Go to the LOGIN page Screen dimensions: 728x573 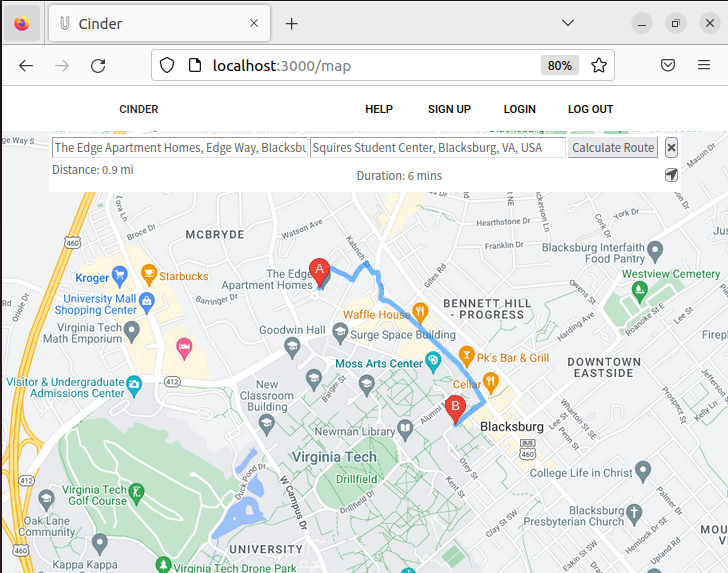pyautogui.click(x=520, y=109)
